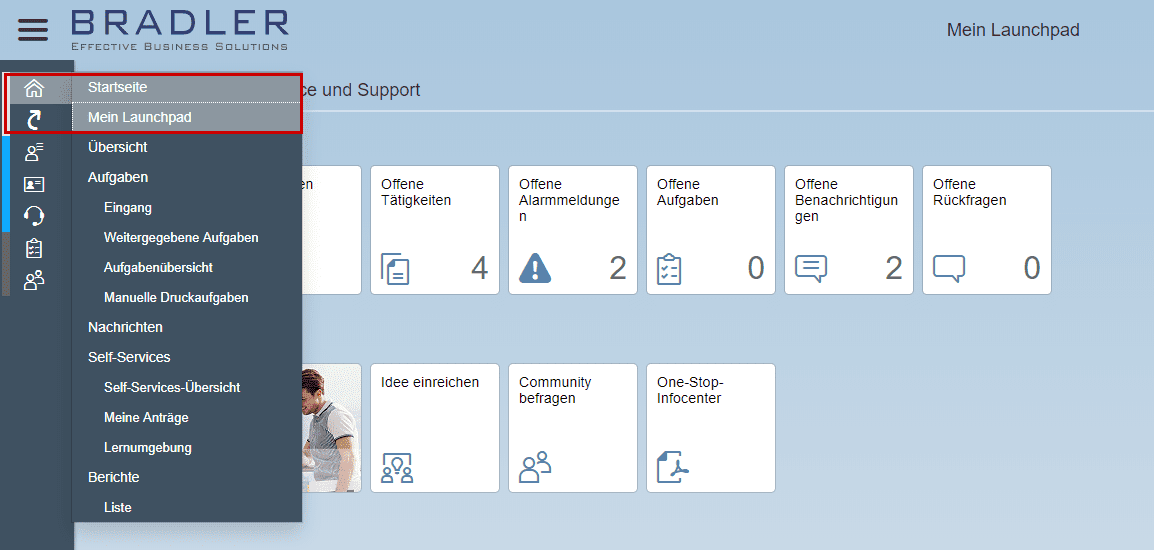The height and width of the screenshot is (550, 1154).
Task: Click the PDF icon on One-Stop-Infocenter tile
Action: (673, 467)
